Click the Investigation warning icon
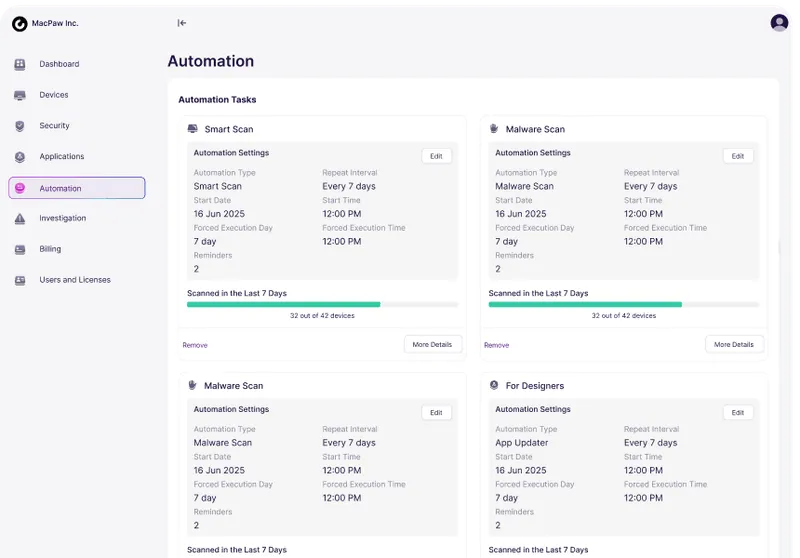Screen dimensions: 800x558 point(20,219)
